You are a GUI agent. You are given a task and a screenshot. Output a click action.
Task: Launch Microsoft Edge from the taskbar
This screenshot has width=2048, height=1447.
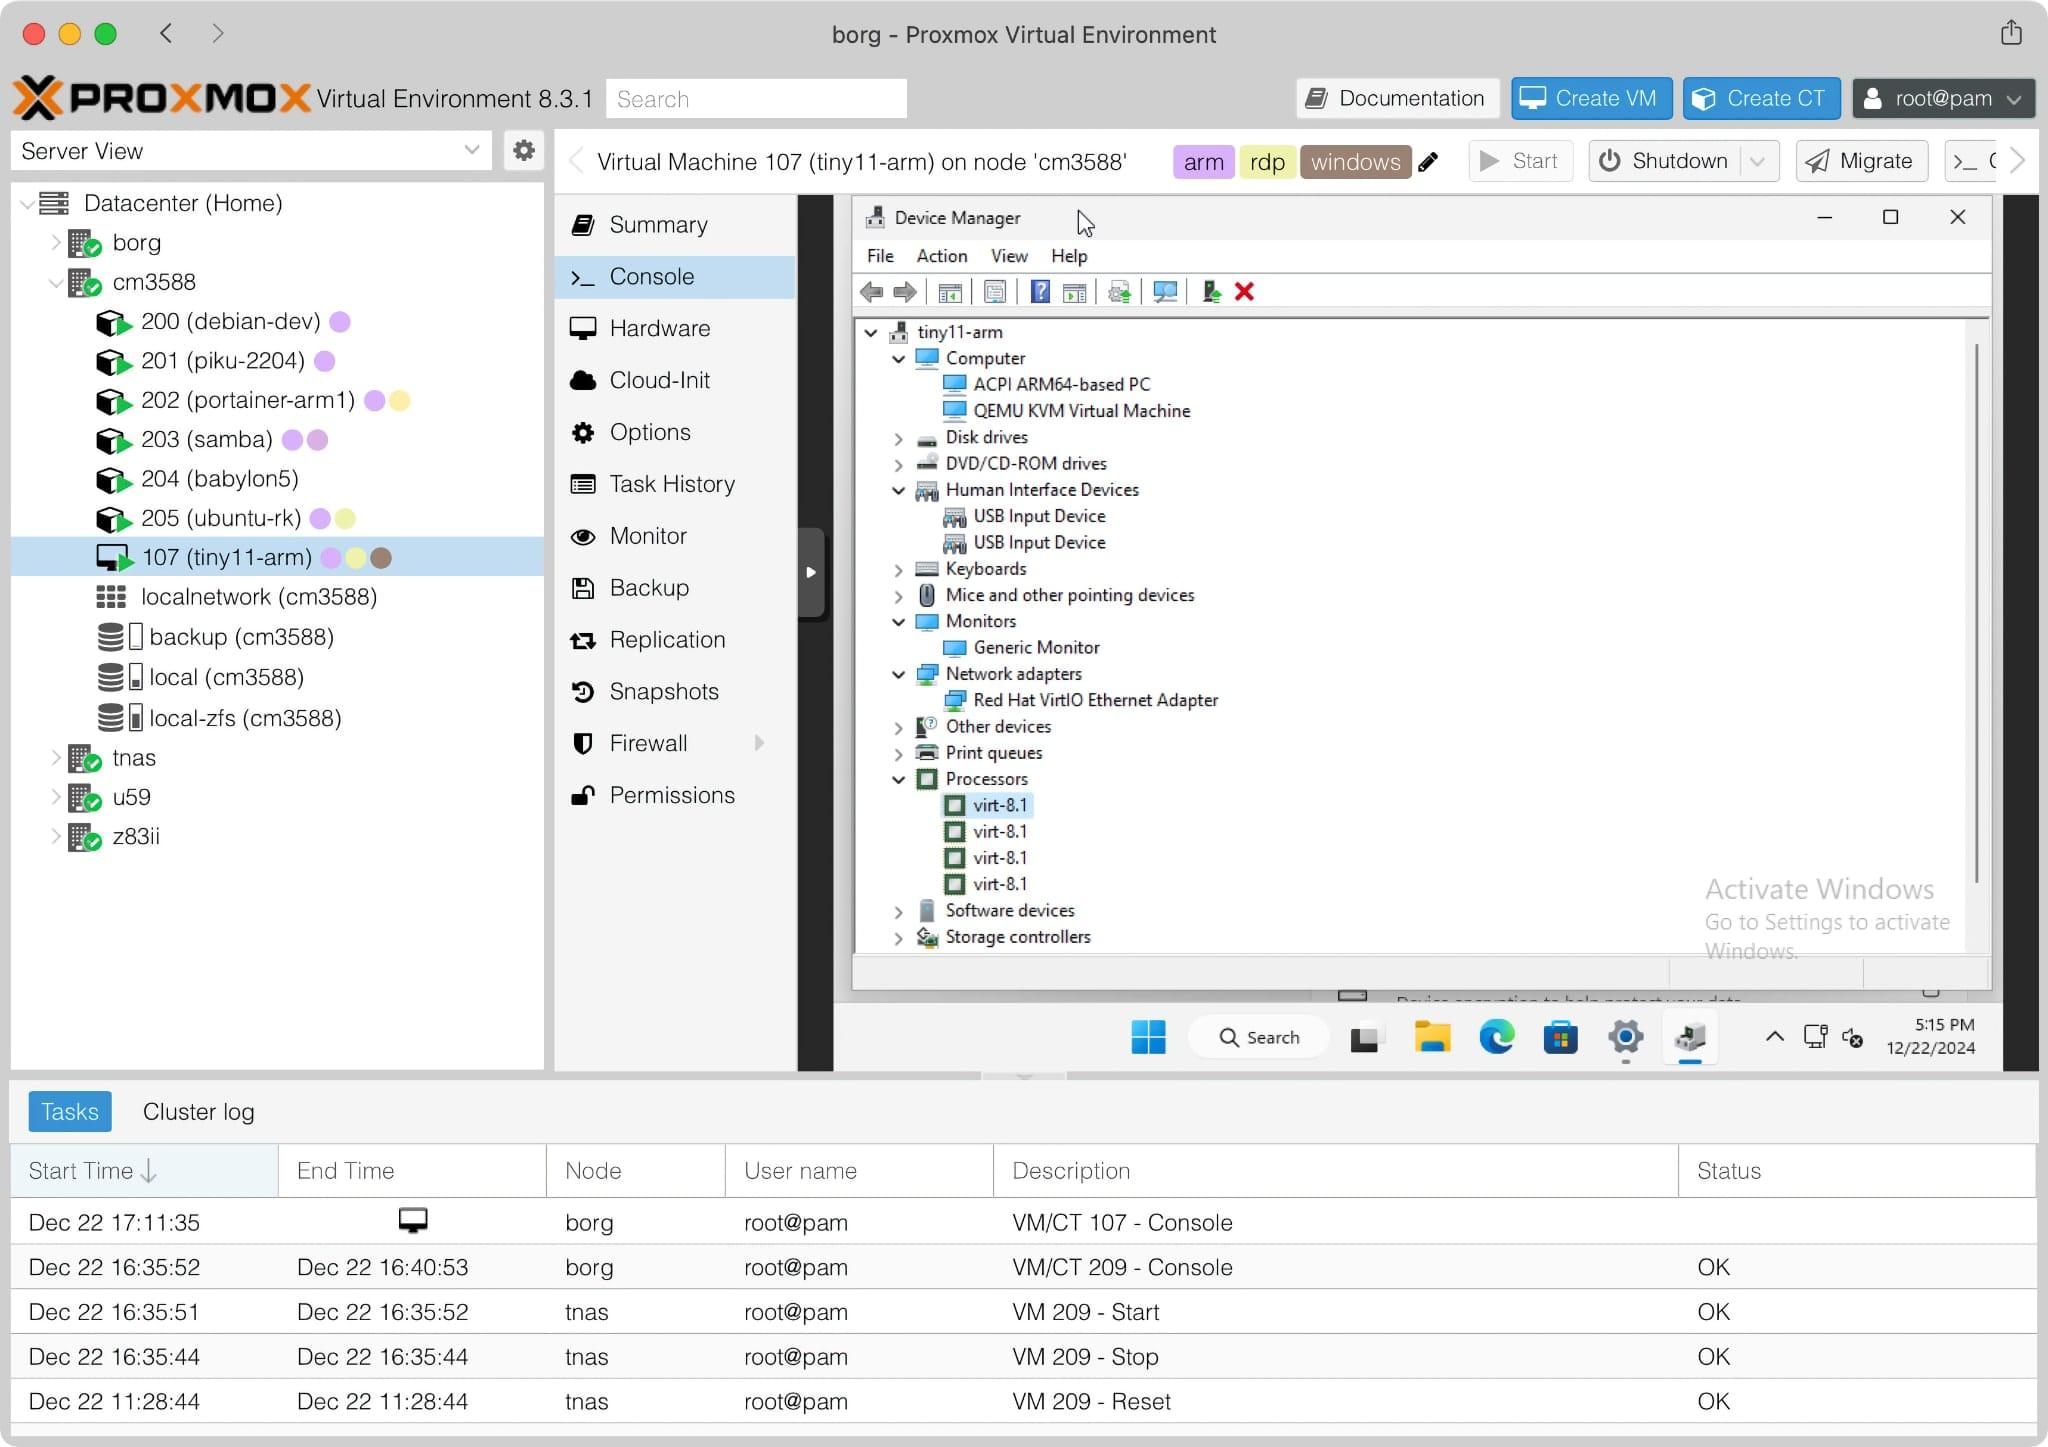tap(1496, 1037)
